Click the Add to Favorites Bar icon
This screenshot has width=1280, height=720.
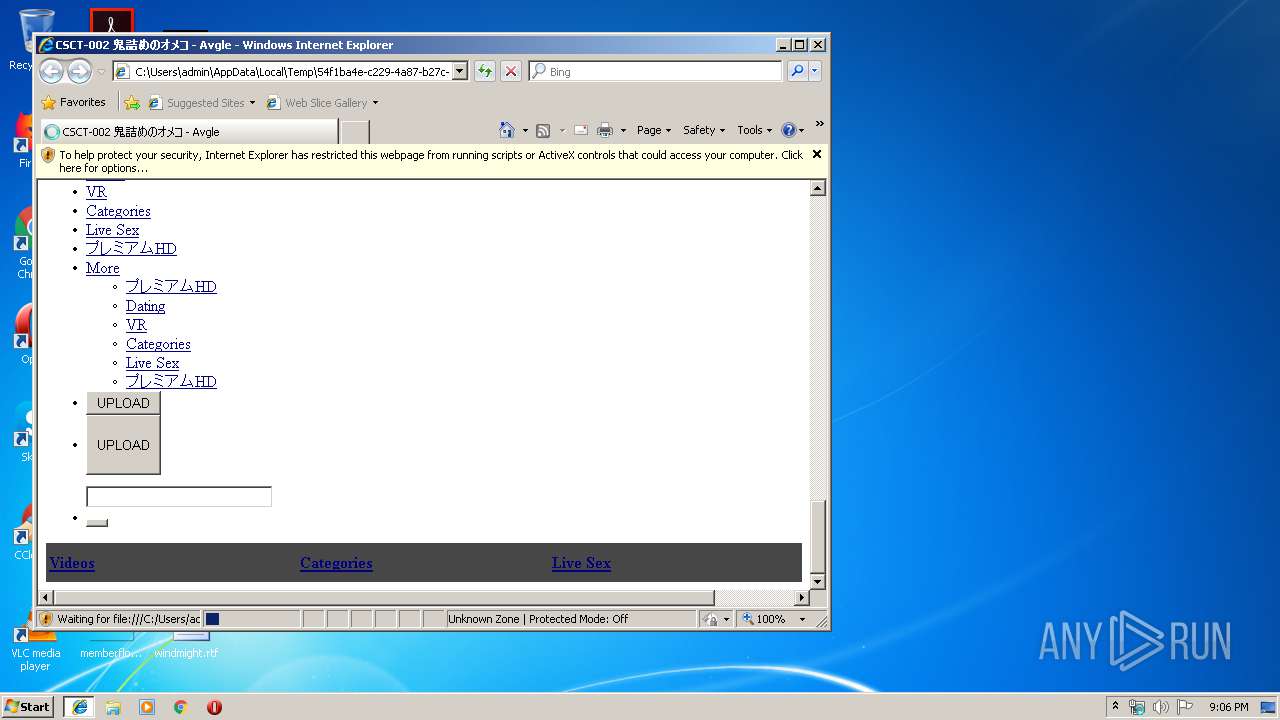click(132, 102)
